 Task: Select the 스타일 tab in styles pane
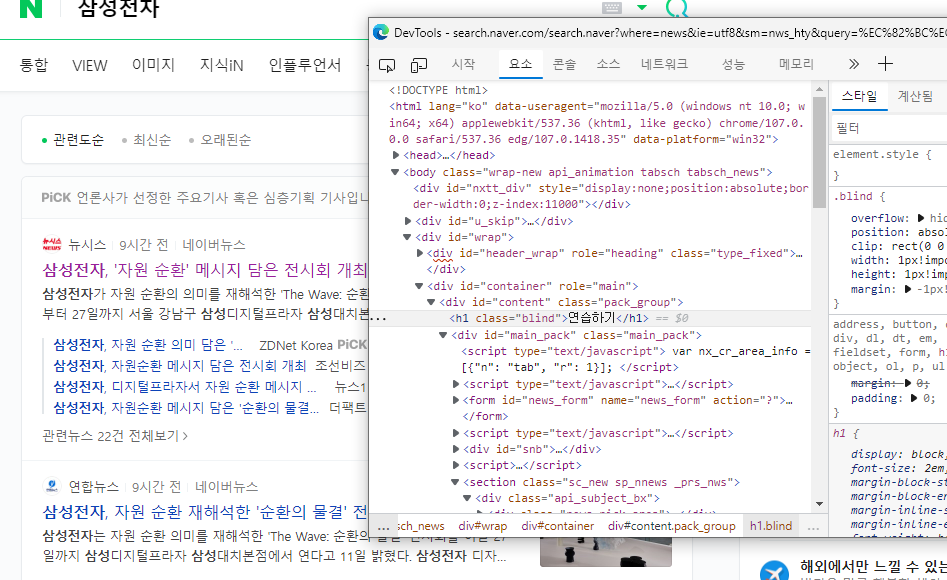pyautogui.click(x=859, y=96)
